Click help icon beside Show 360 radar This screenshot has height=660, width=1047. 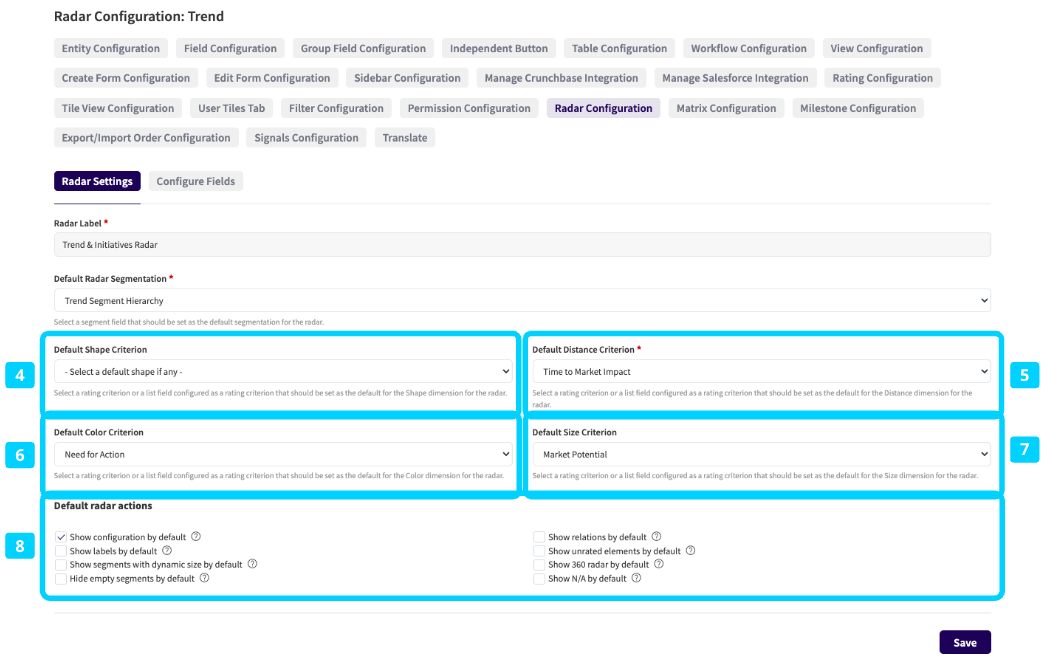658,564
